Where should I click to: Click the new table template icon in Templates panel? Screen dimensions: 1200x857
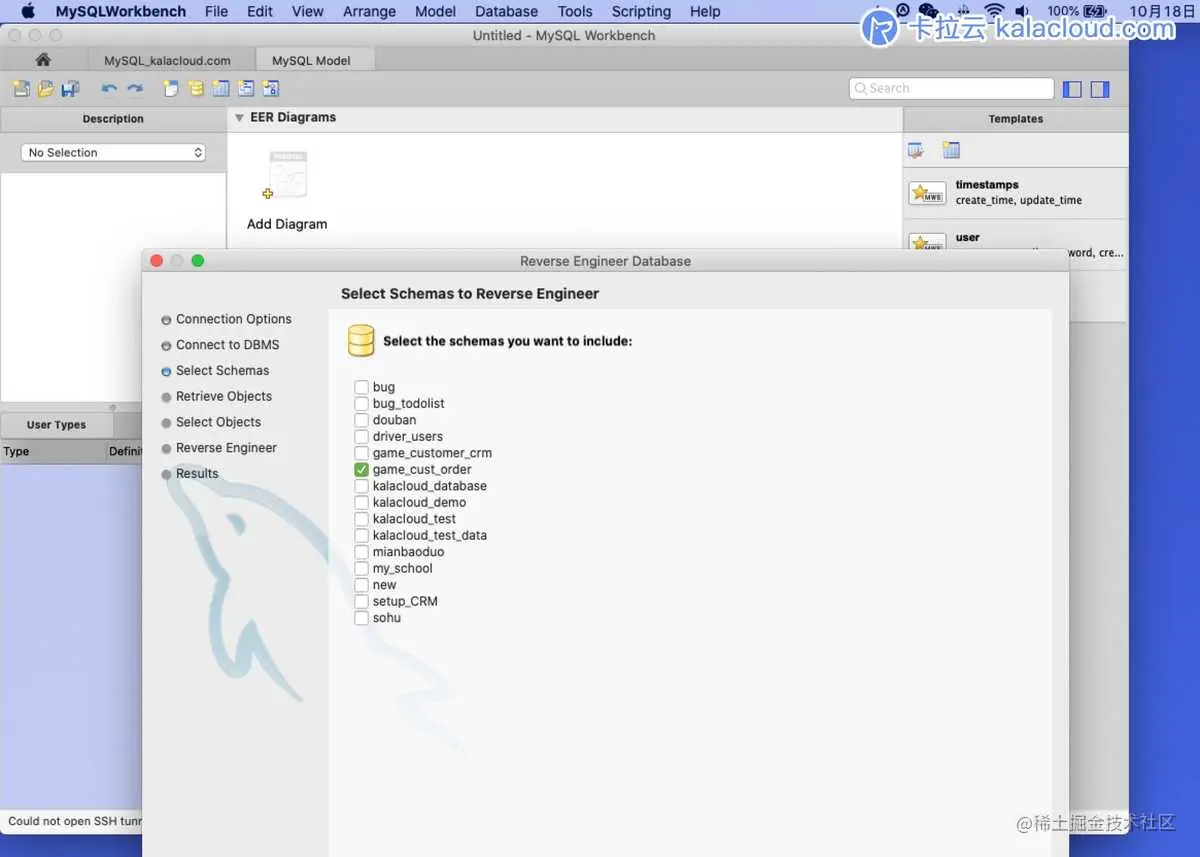pos(951,150)
